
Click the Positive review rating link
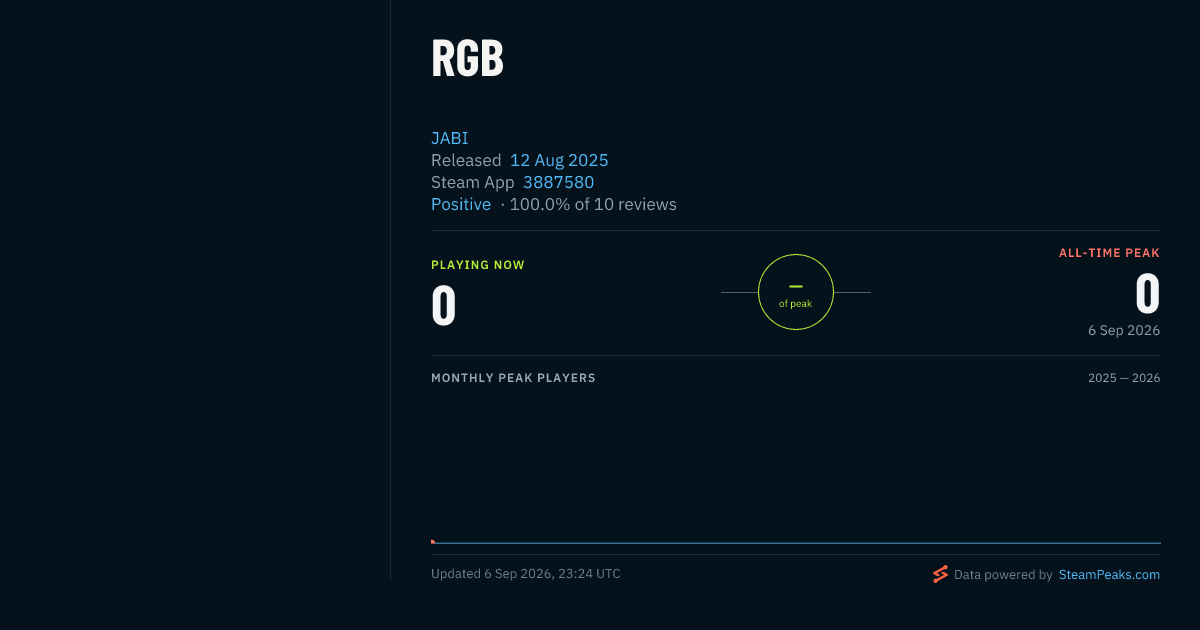461,204
